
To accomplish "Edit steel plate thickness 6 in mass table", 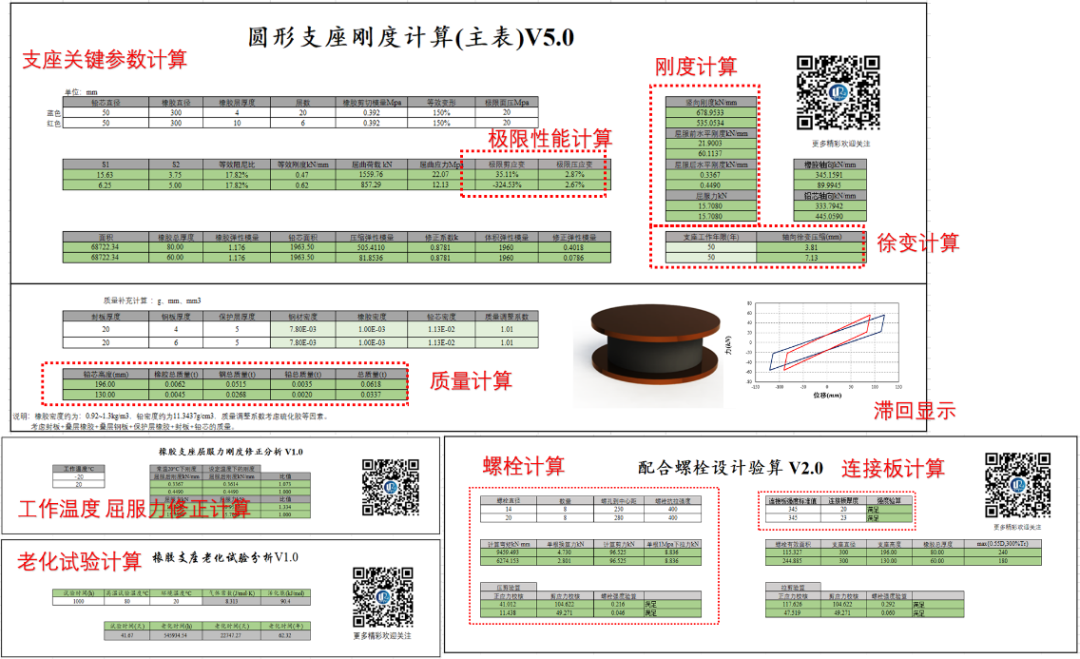I will pos(176,342).
